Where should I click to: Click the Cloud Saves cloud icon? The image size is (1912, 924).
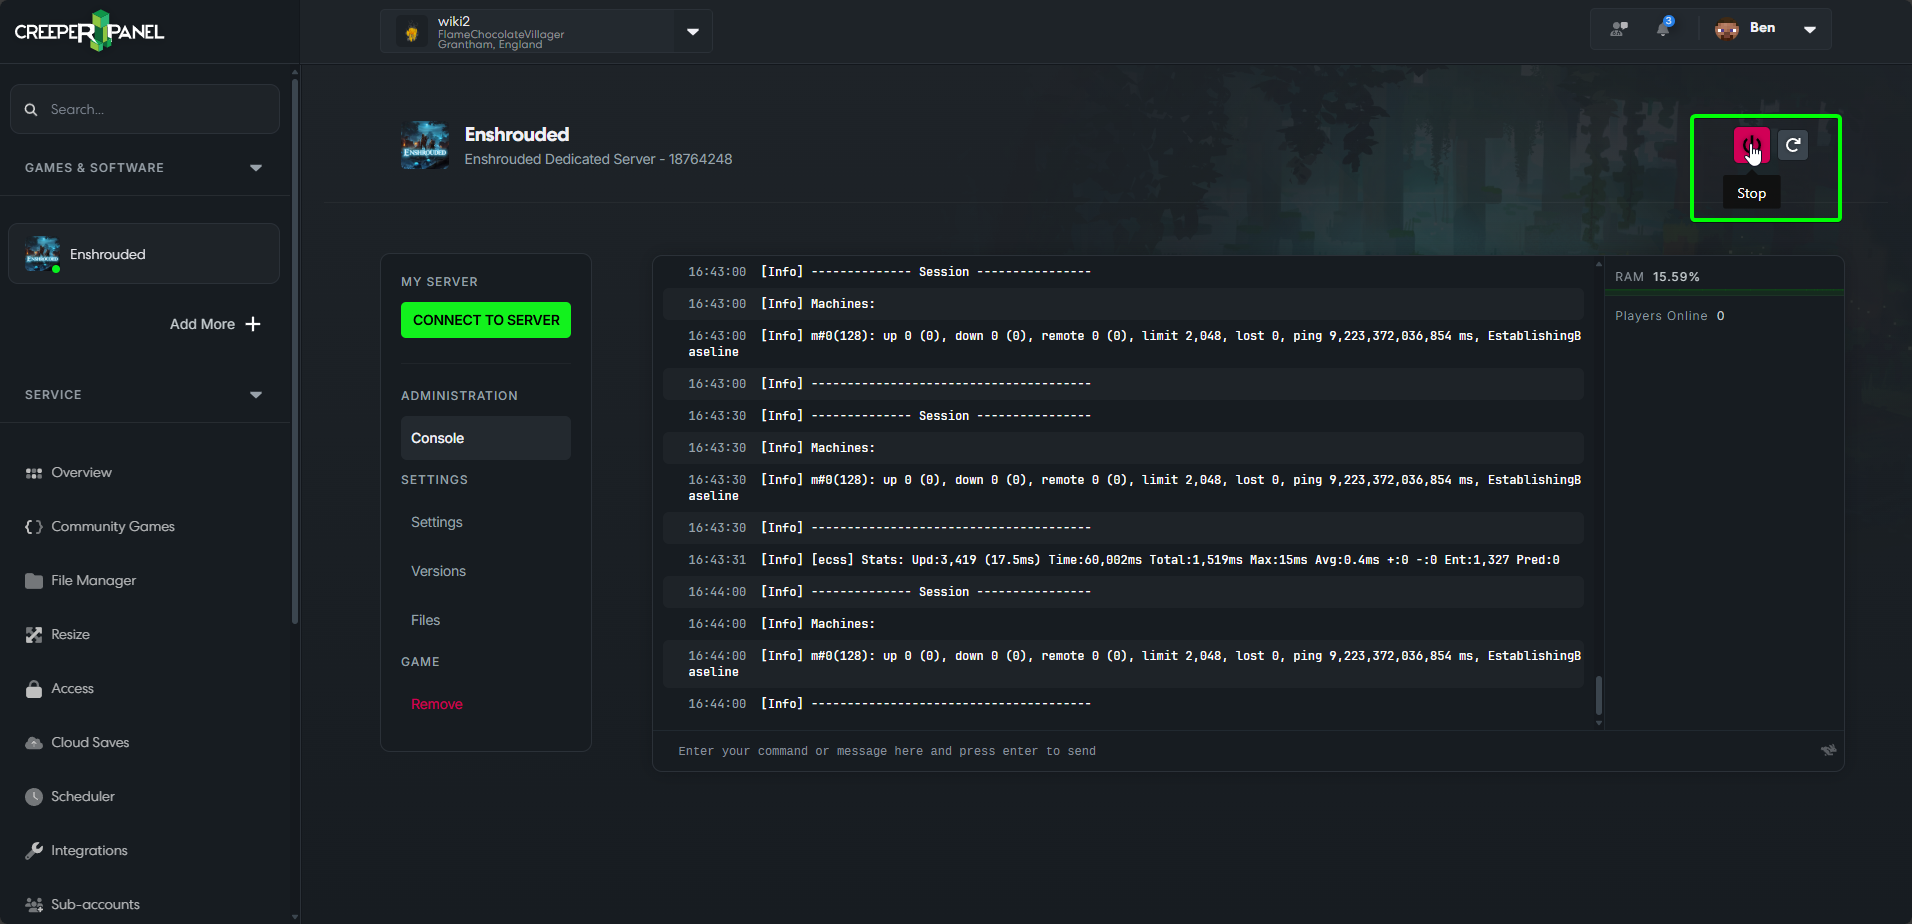pos(34,743)
